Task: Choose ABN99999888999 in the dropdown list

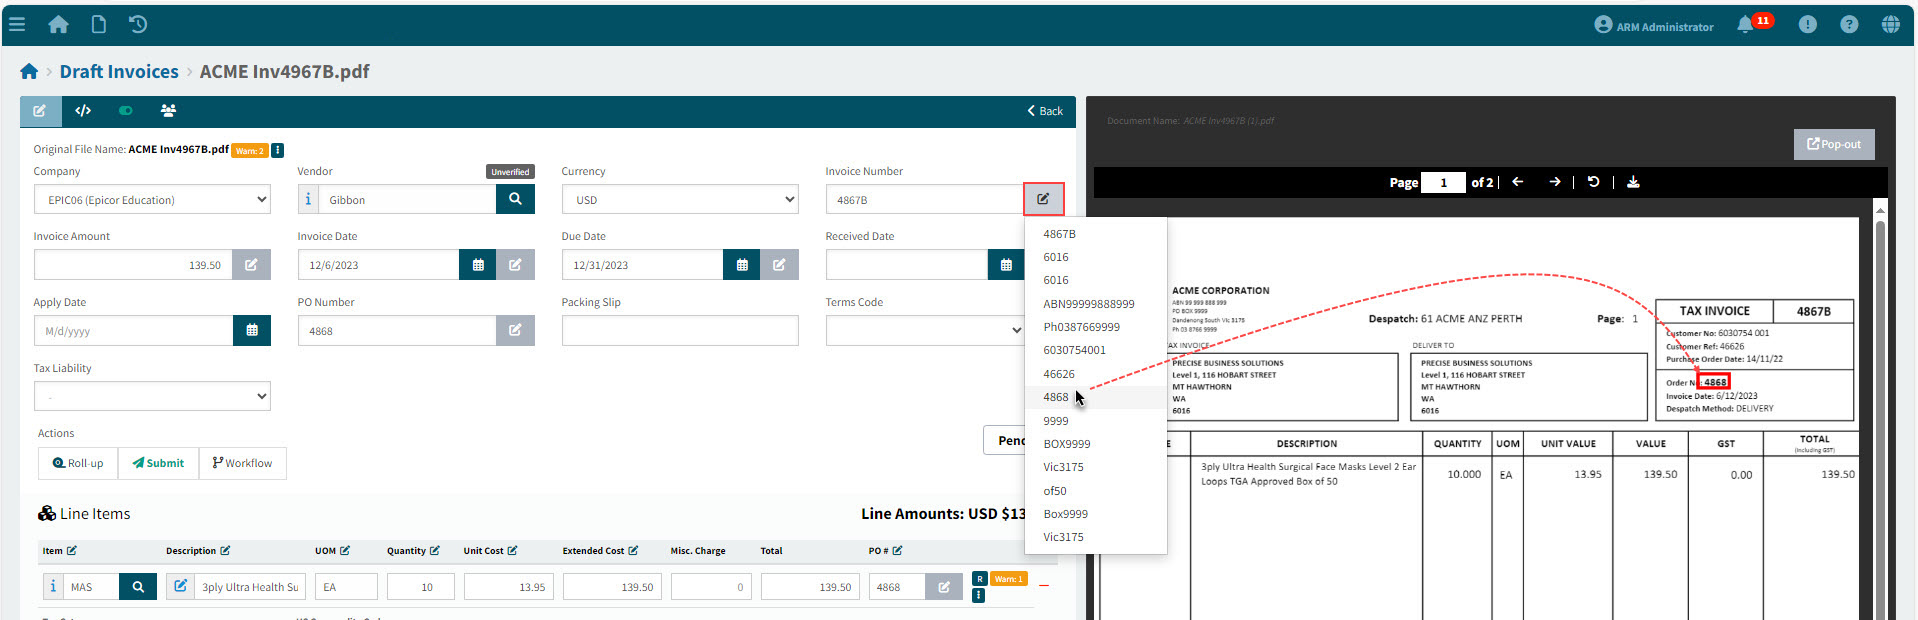Action: coord(1088,304)
